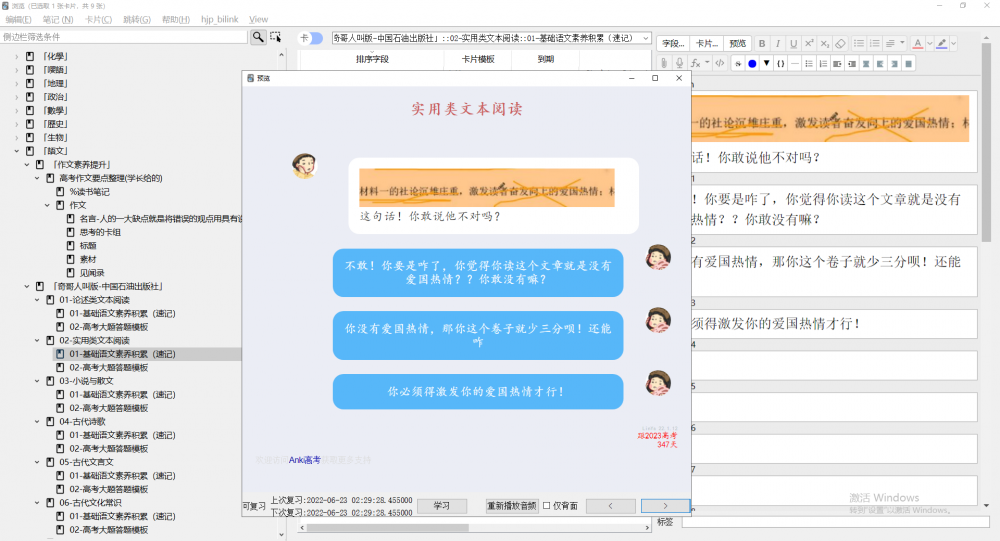
Task: Insert horizontal rule dash icon
Action: [795, 63]
